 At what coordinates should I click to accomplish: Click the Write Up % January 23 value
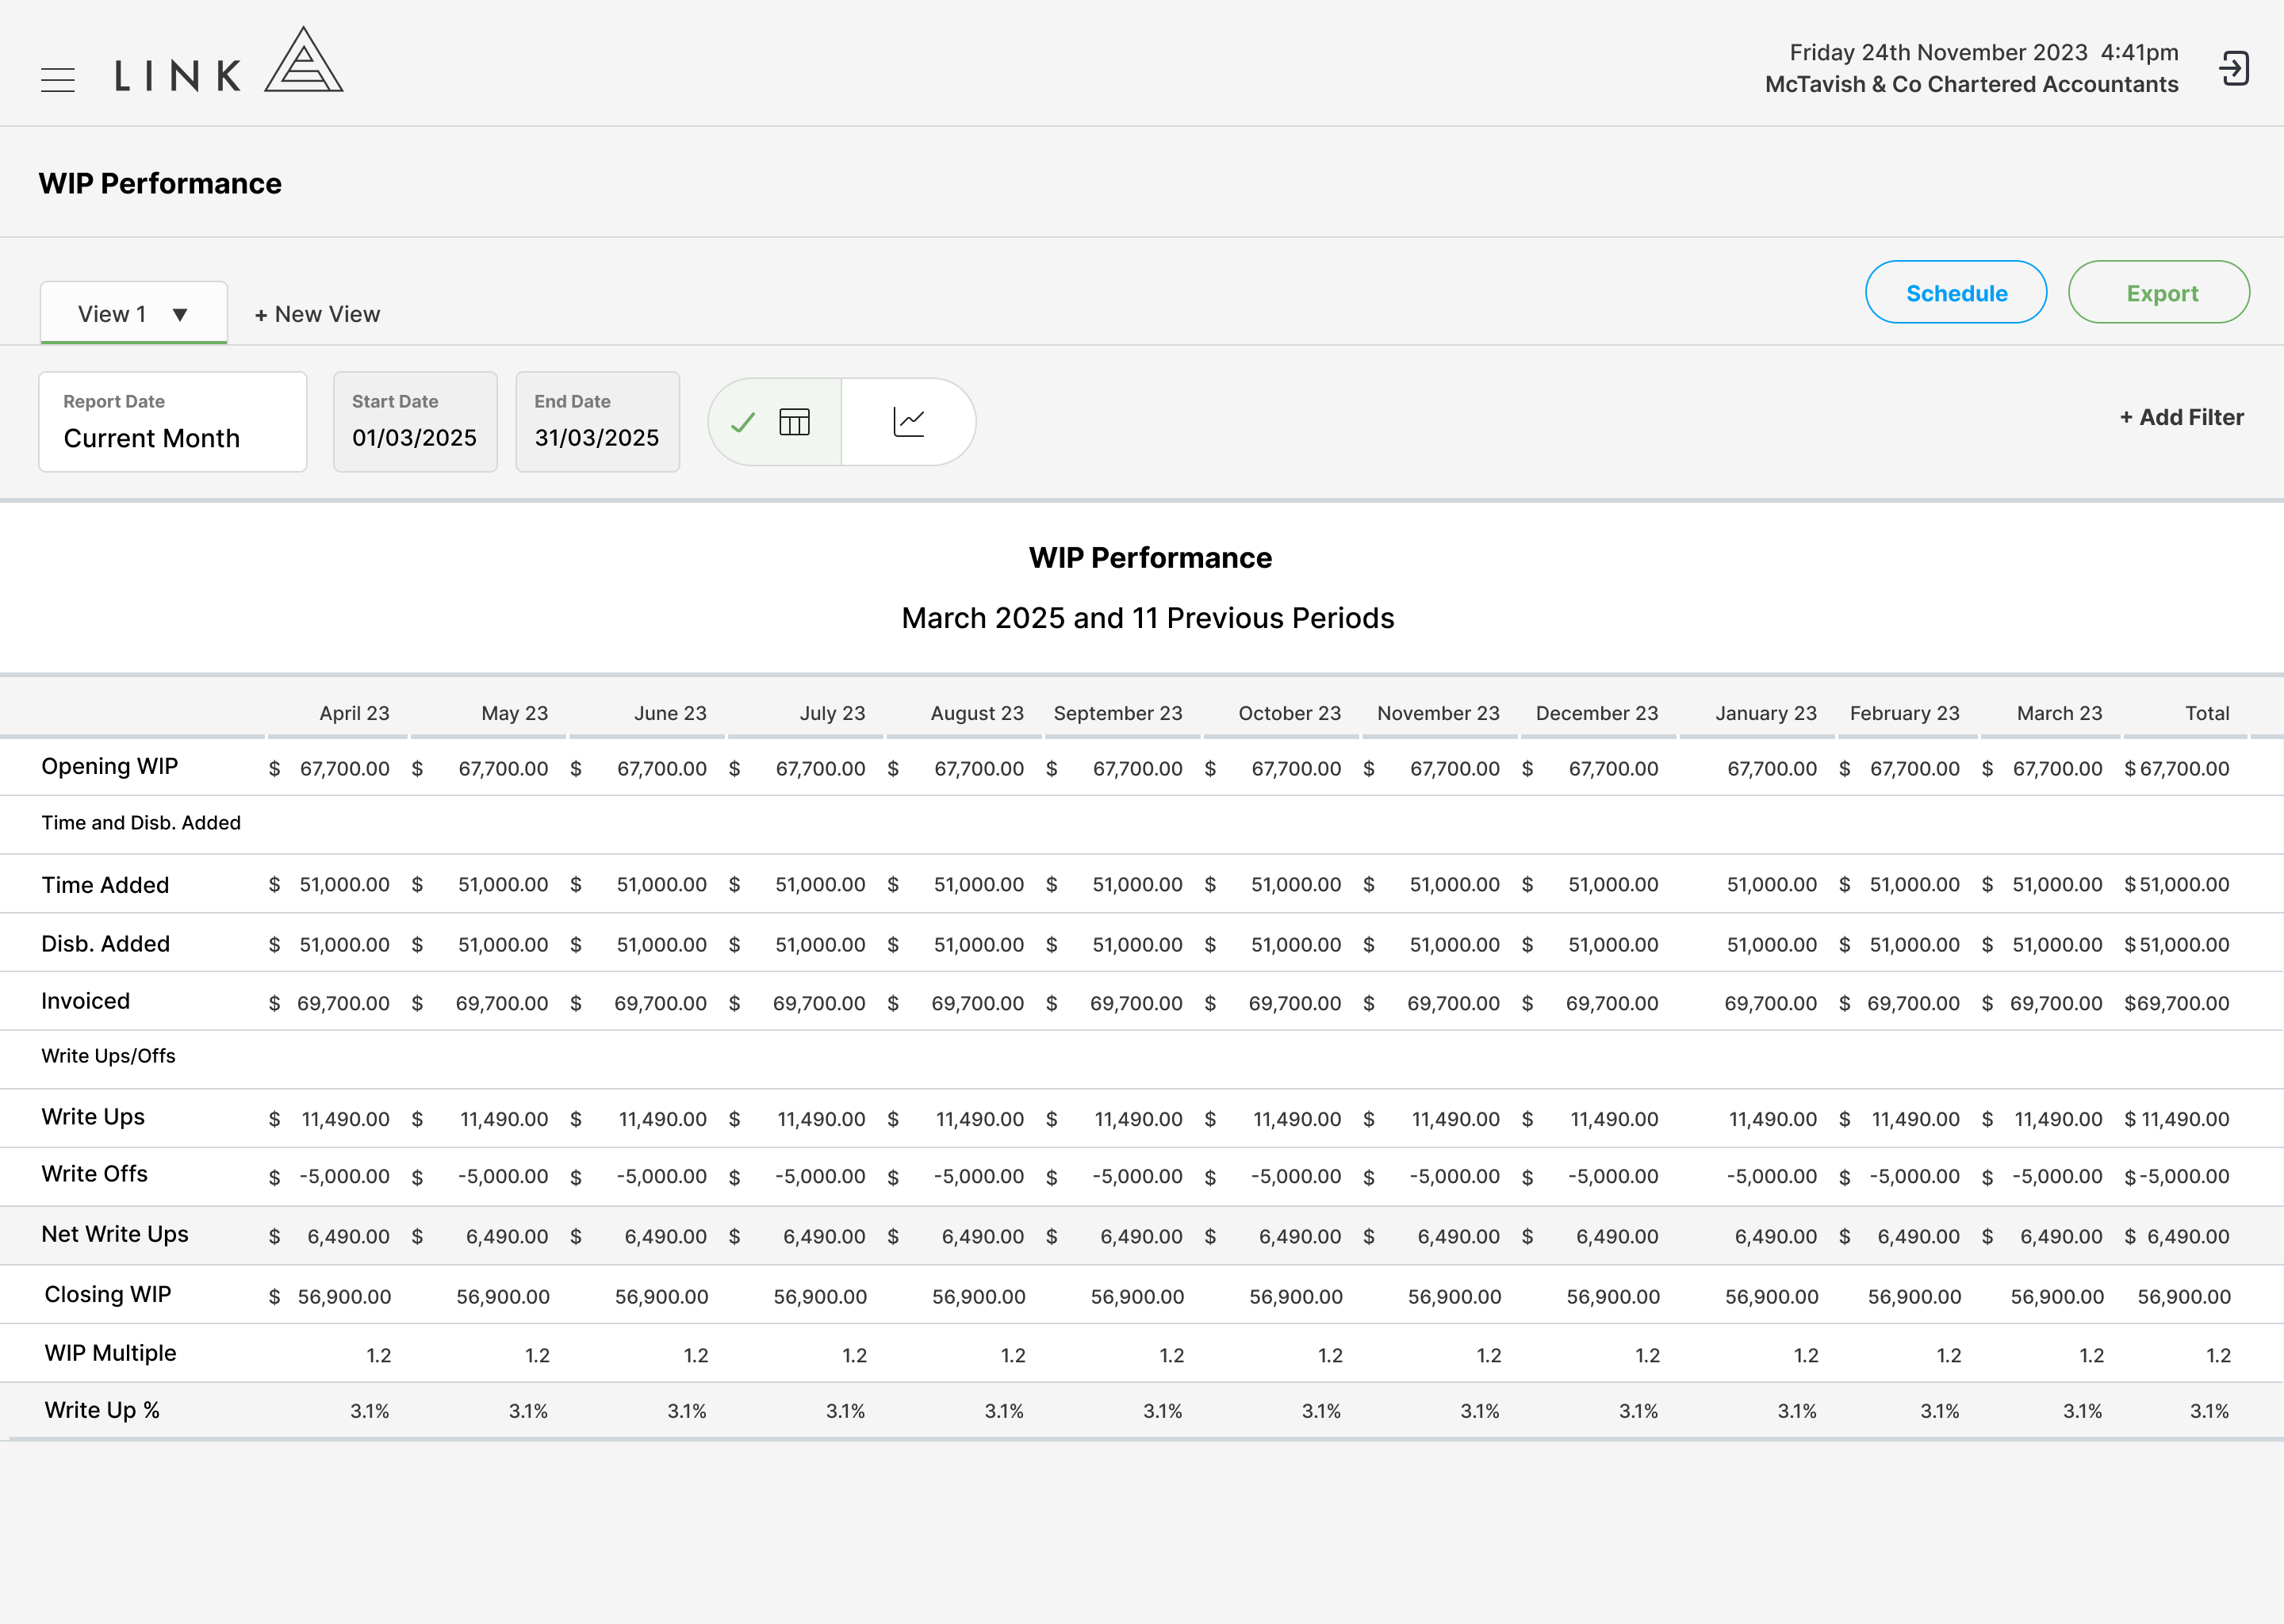click(x=1797, y=1412)
